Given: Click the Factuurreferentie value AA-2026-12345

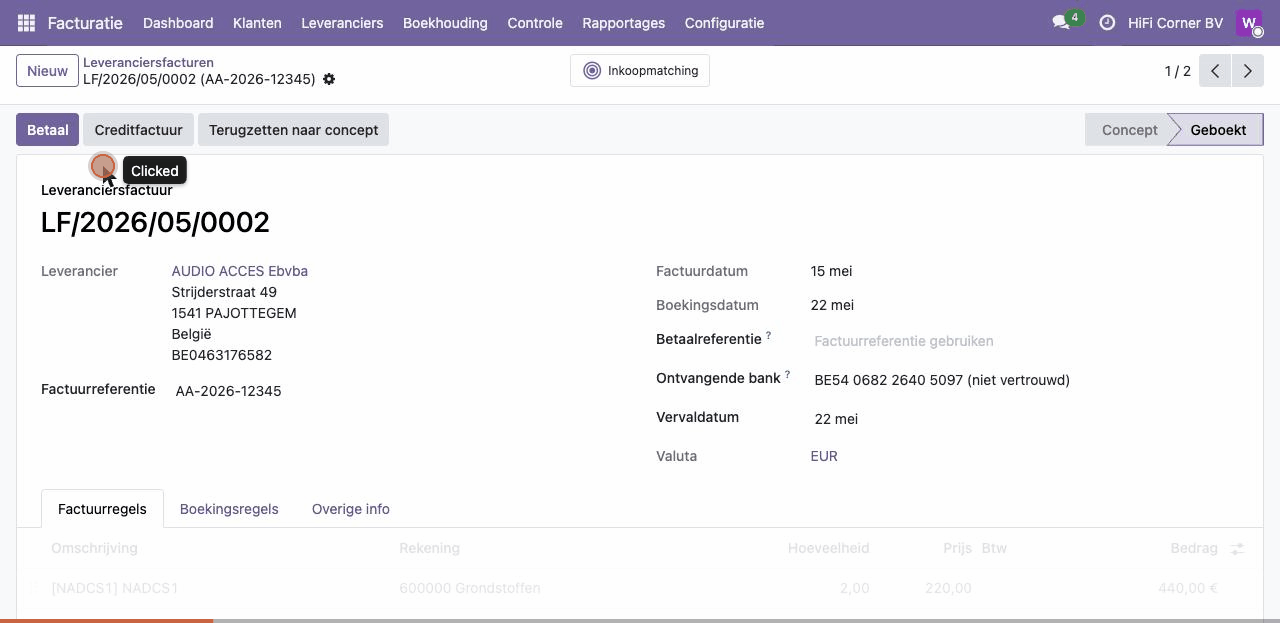Looking at the screenshot, I should (x=229, y=391).
